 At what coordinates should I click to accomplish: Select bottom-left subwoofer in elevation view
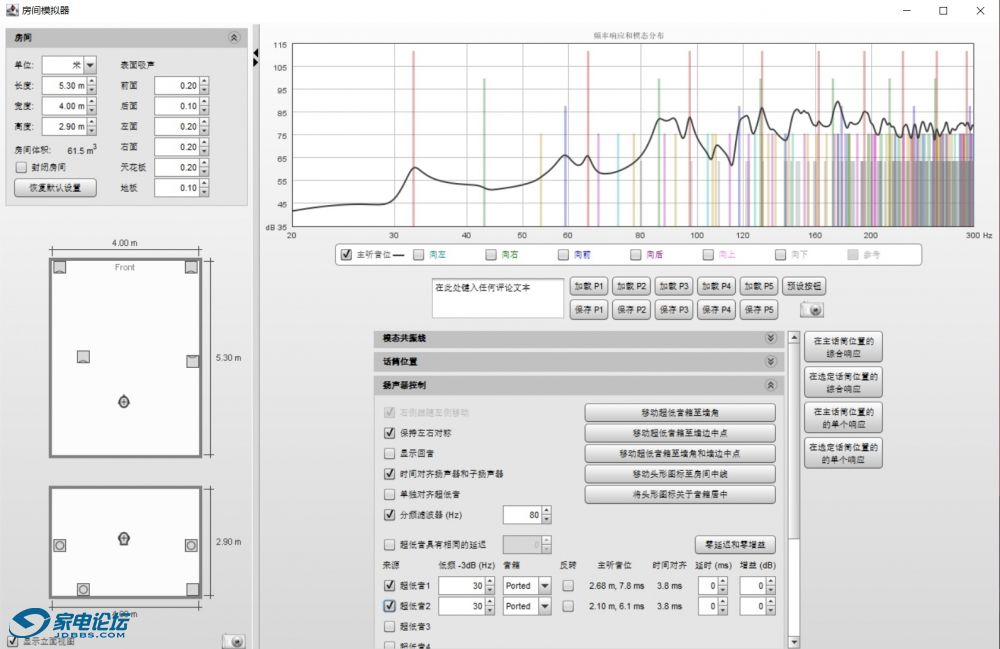coord(83,589)
